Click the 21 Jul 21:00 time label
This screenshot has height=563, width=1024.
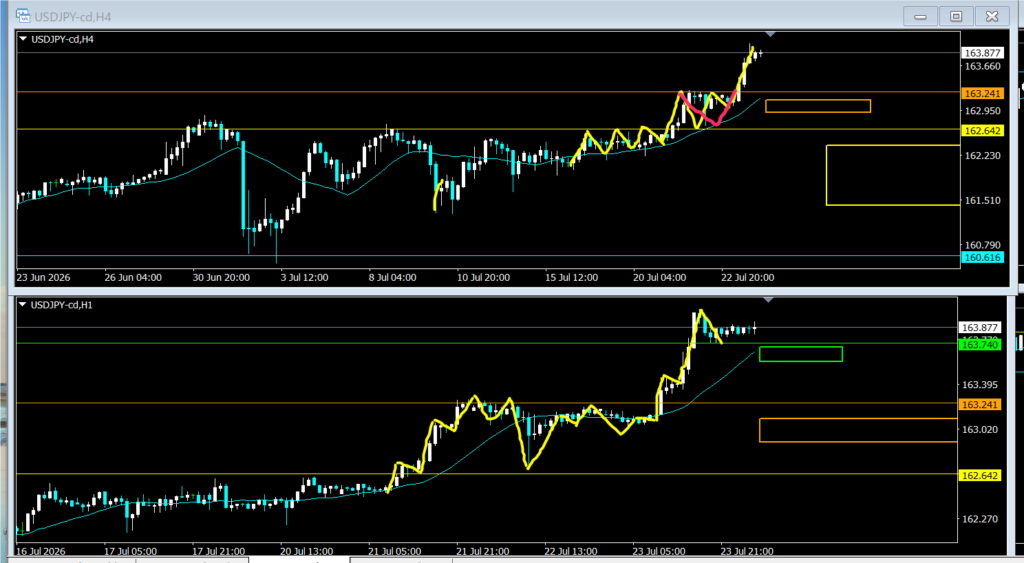(x=483, y=551)
